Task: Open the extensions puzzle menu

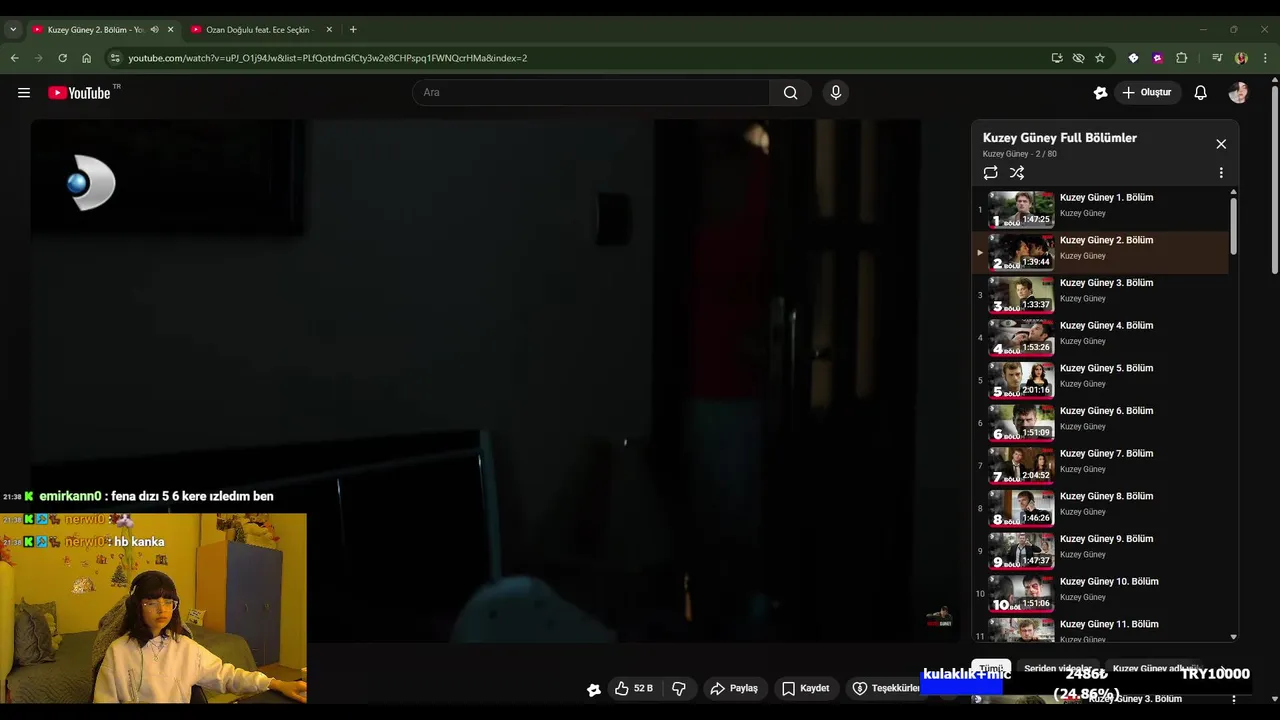Action: 1182,58
